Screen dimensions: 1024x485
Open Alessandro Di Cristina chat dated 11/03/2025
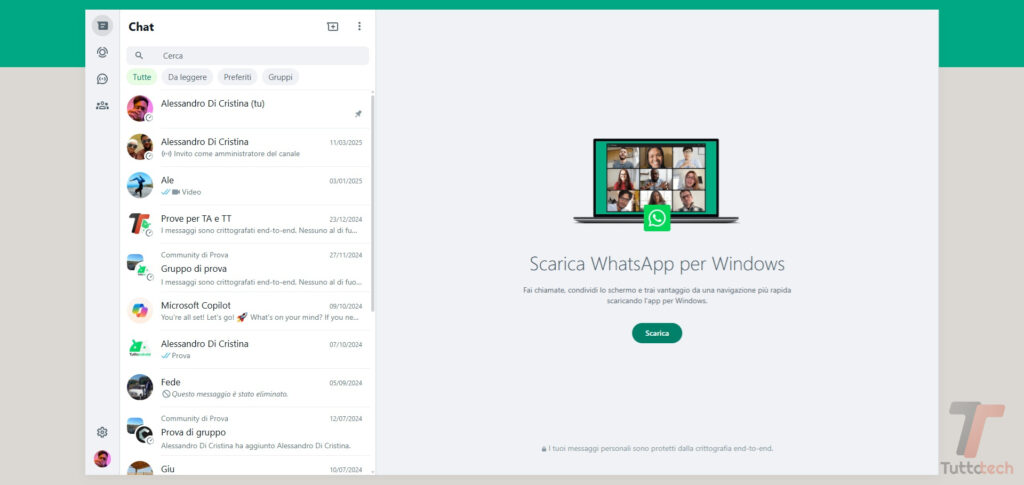pos(245,148)
